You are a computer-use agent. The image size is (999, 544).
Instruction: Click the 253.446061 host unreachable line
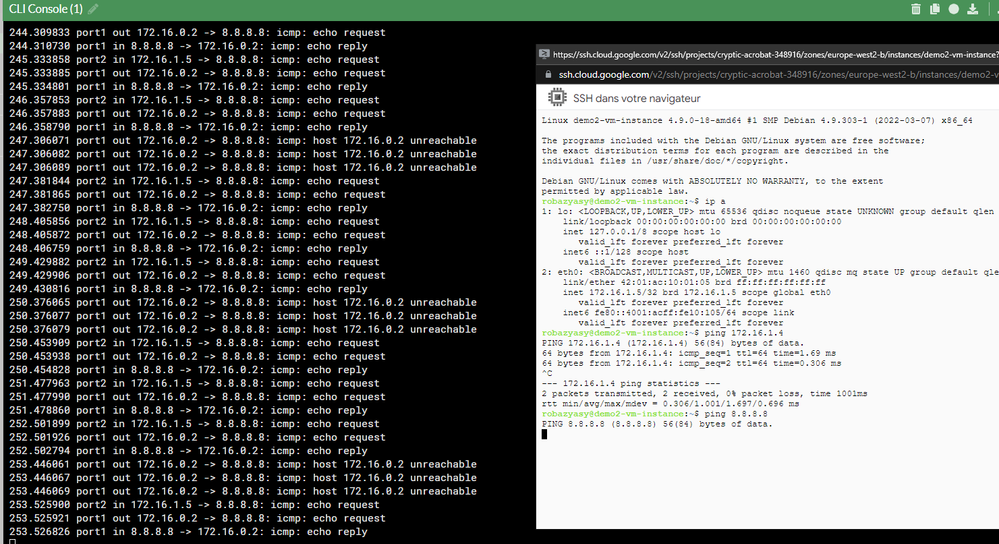243,464
